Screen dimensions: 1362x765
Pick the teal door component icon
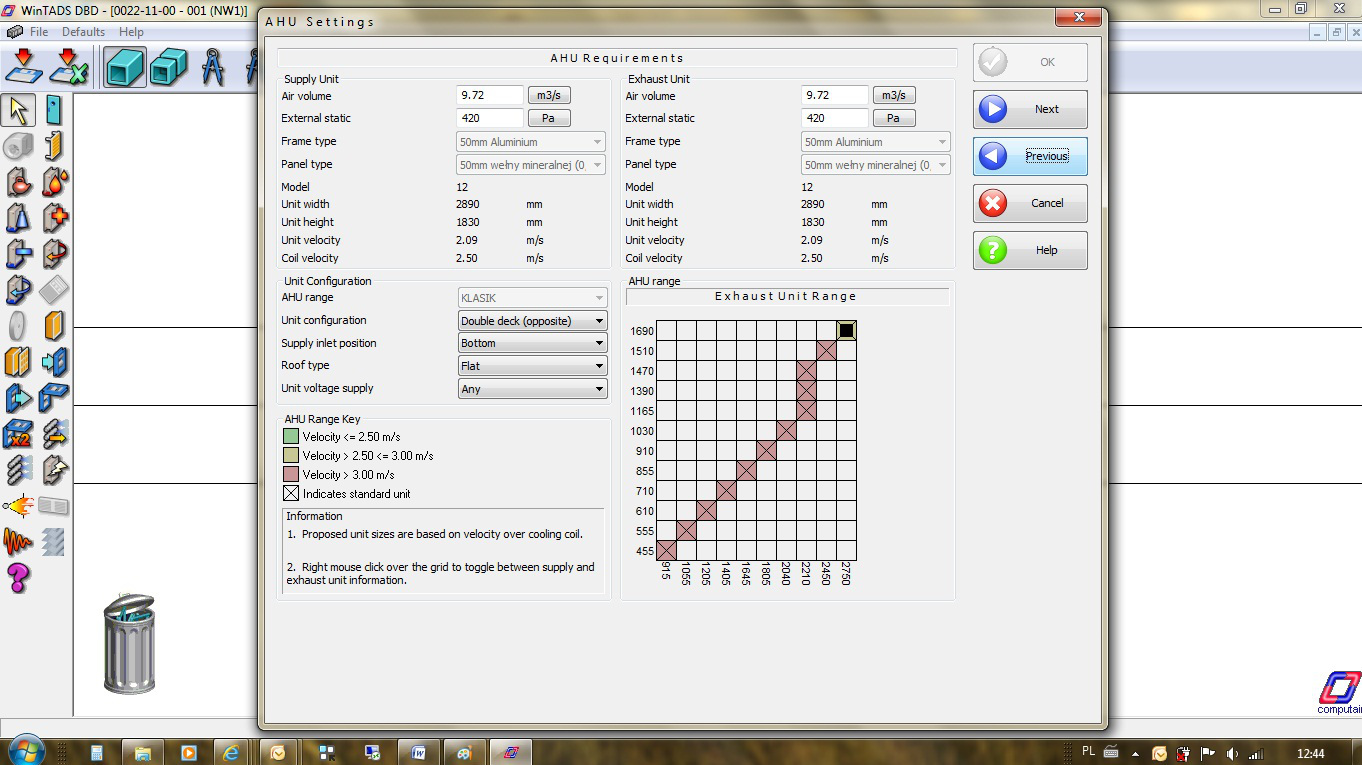pos(54,110)
